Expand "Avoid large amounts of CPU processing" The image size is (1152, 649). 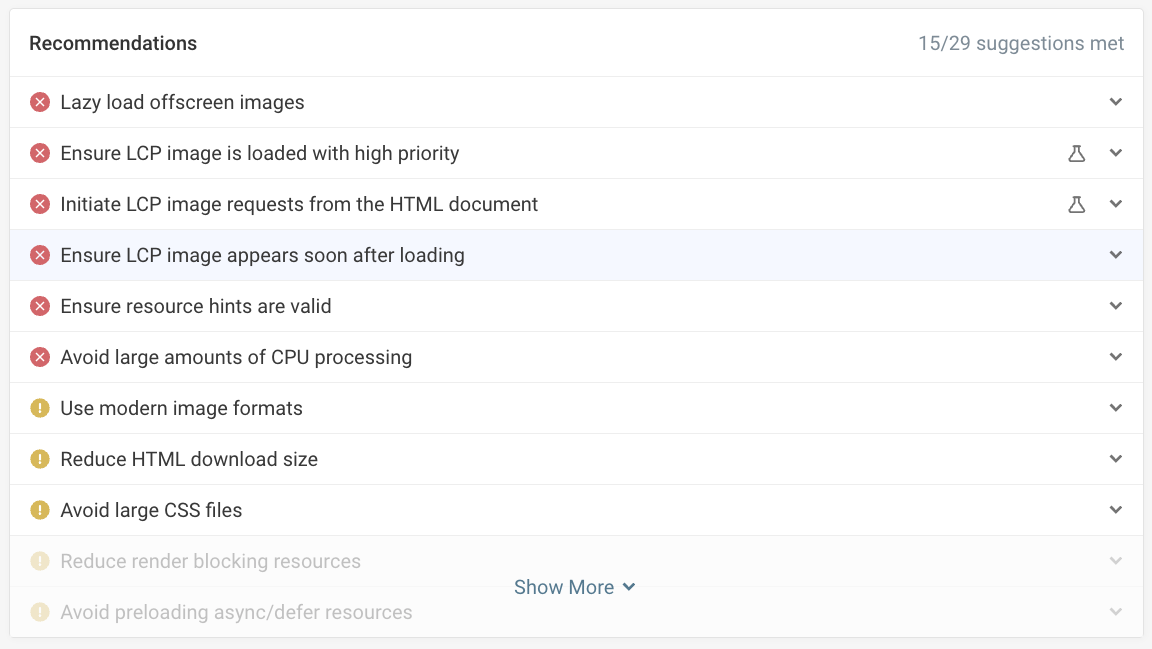coord(1116,357)
